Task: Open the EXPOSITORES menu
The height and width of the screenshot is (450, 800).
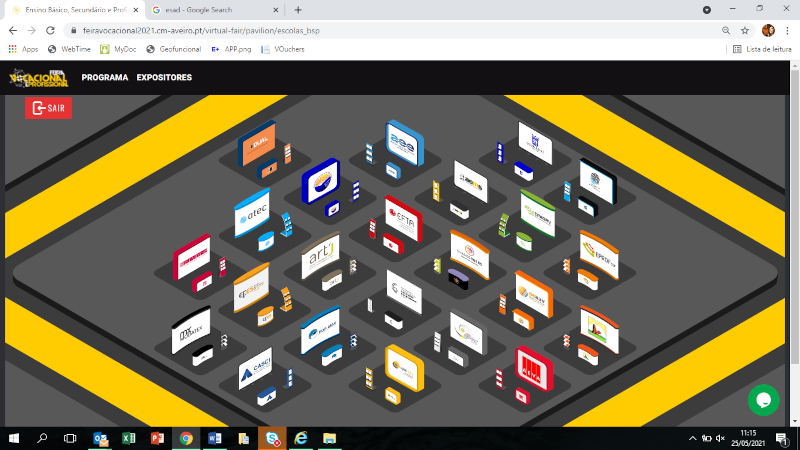Action: tap(164, 78)
